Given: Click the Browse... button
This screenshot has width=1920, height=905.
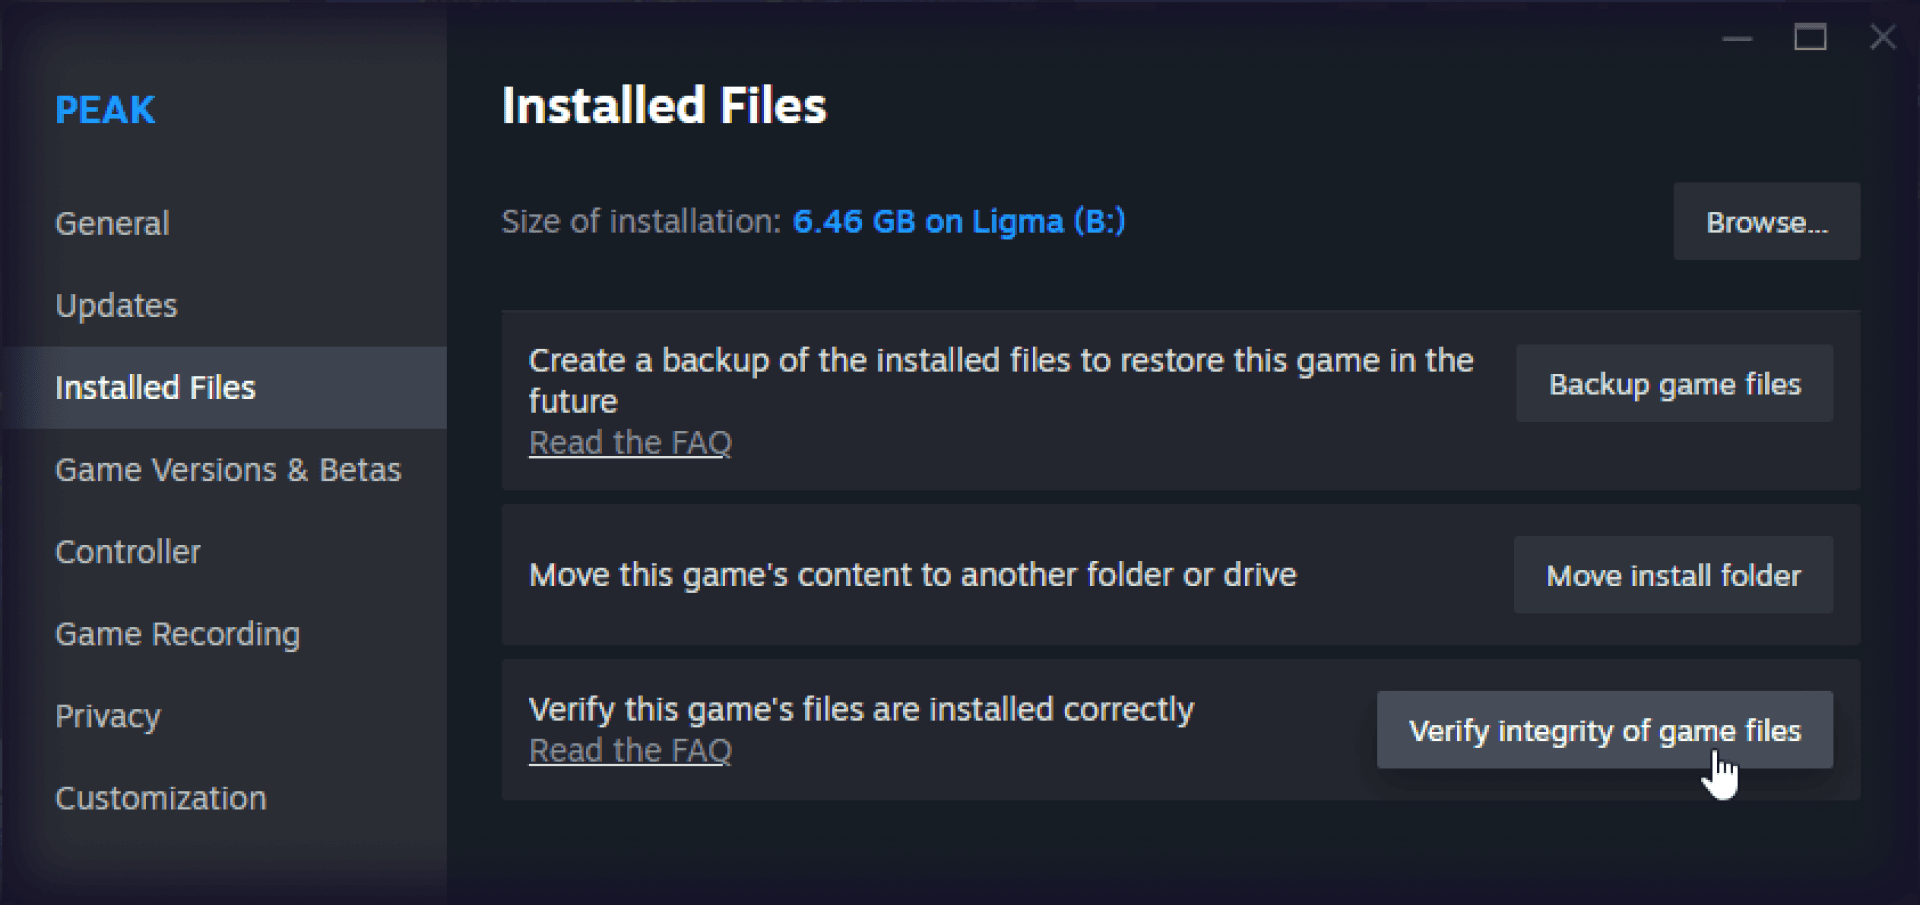Looking at the screenshot, I should coord(1767,221).
